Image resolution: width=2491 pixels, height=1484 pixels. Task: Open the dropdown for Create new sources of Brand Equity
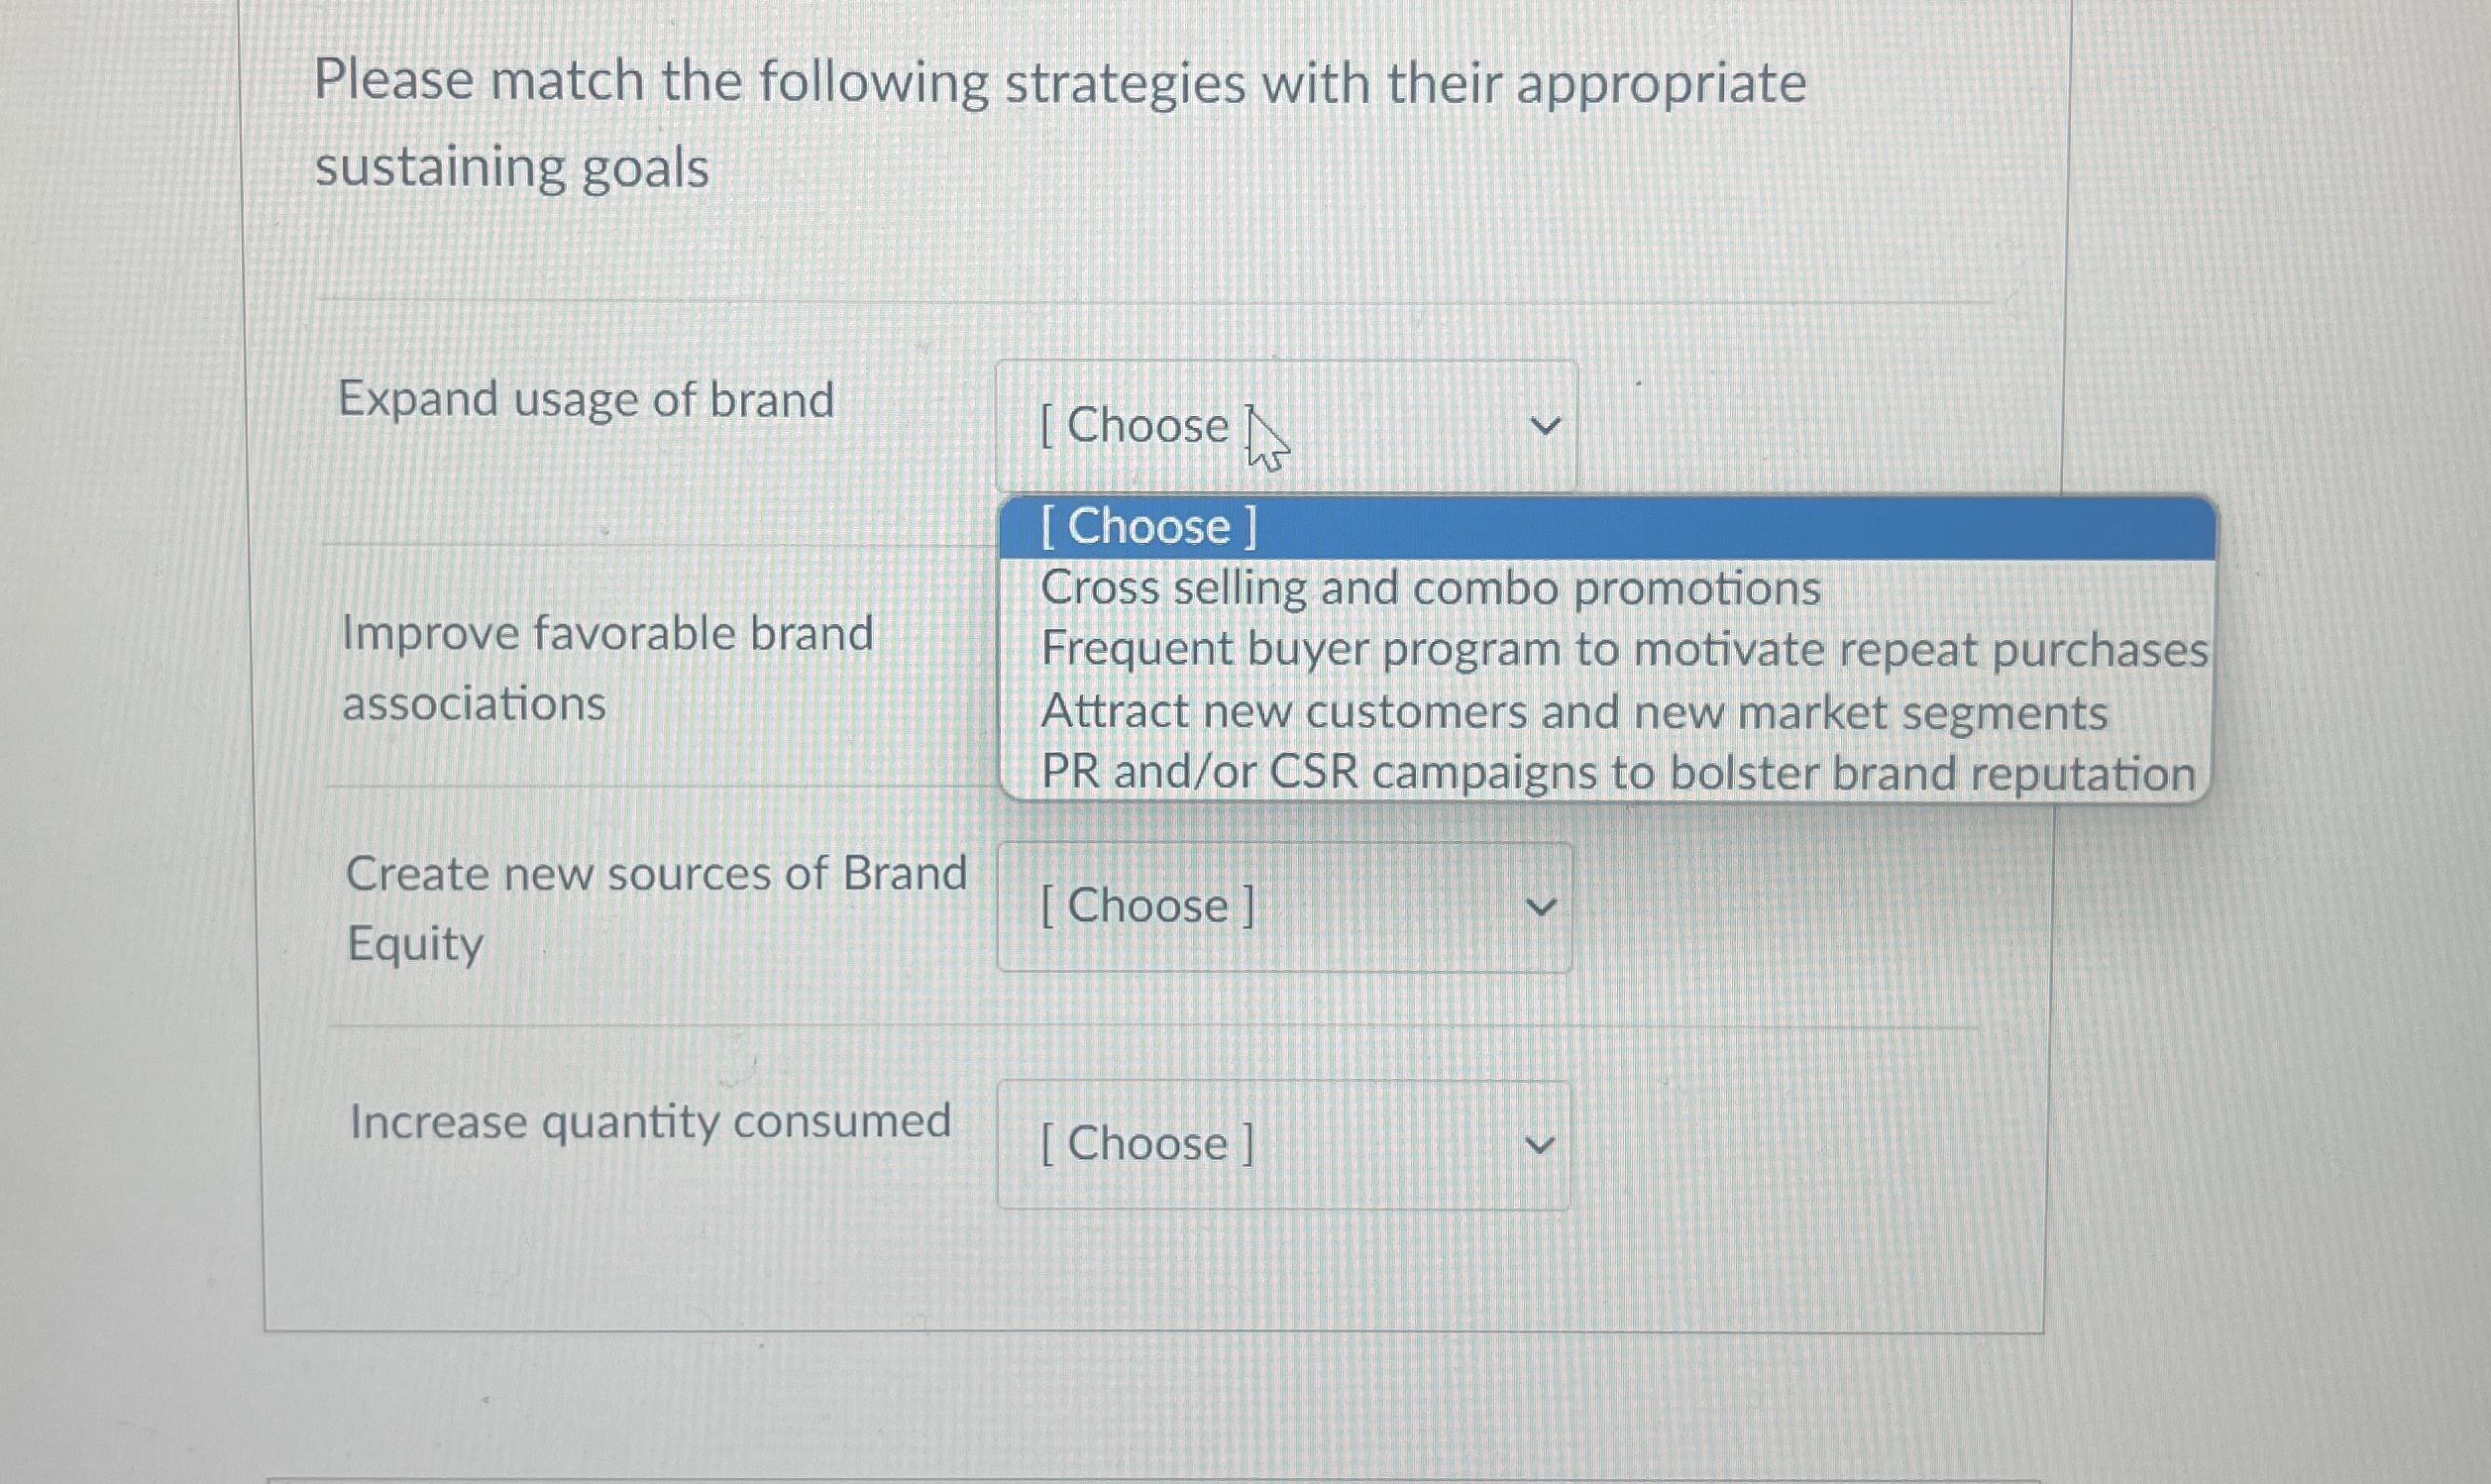point(1286,906)
